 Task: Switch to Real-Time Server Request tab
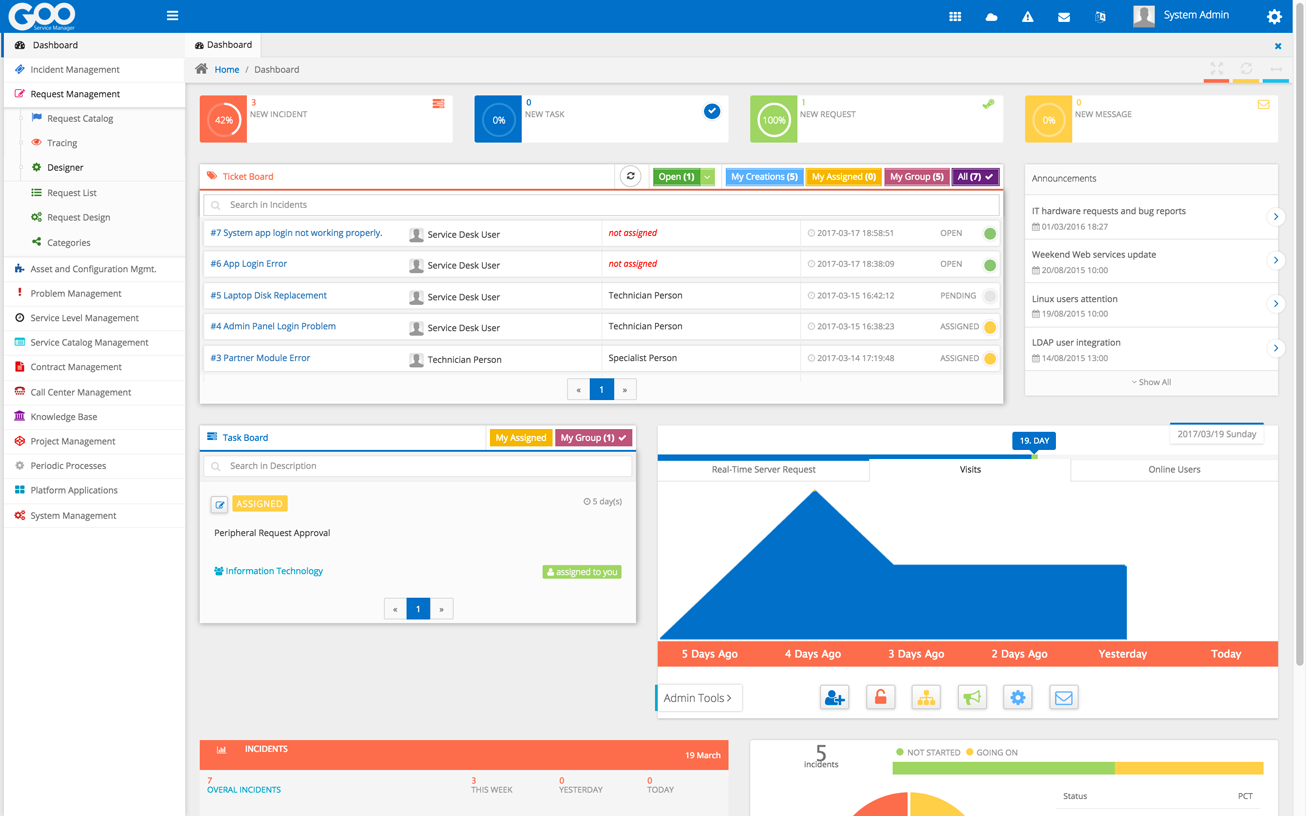pyautogui.click(x=764, y=469)
